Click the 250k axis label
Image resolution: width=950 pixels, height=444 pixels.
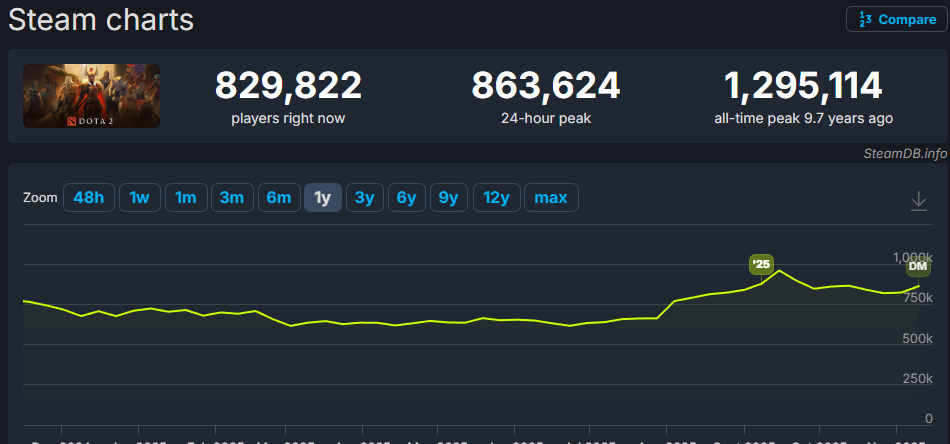point(915,379)
